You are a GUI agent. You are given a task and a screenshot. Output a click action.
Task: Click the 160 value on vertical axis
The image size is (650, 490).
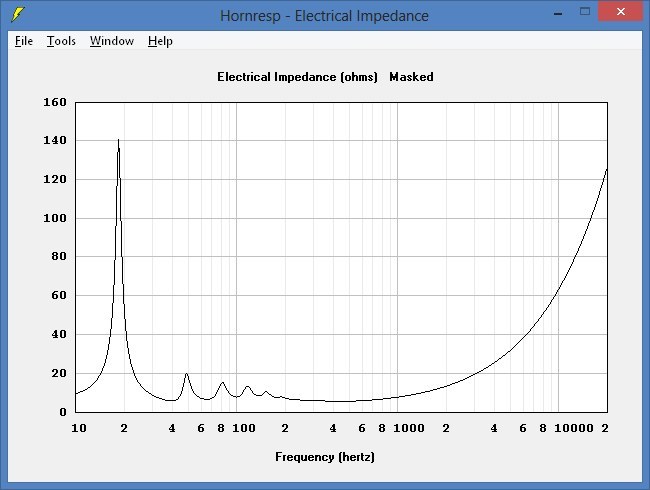click(x=55, y=102)
